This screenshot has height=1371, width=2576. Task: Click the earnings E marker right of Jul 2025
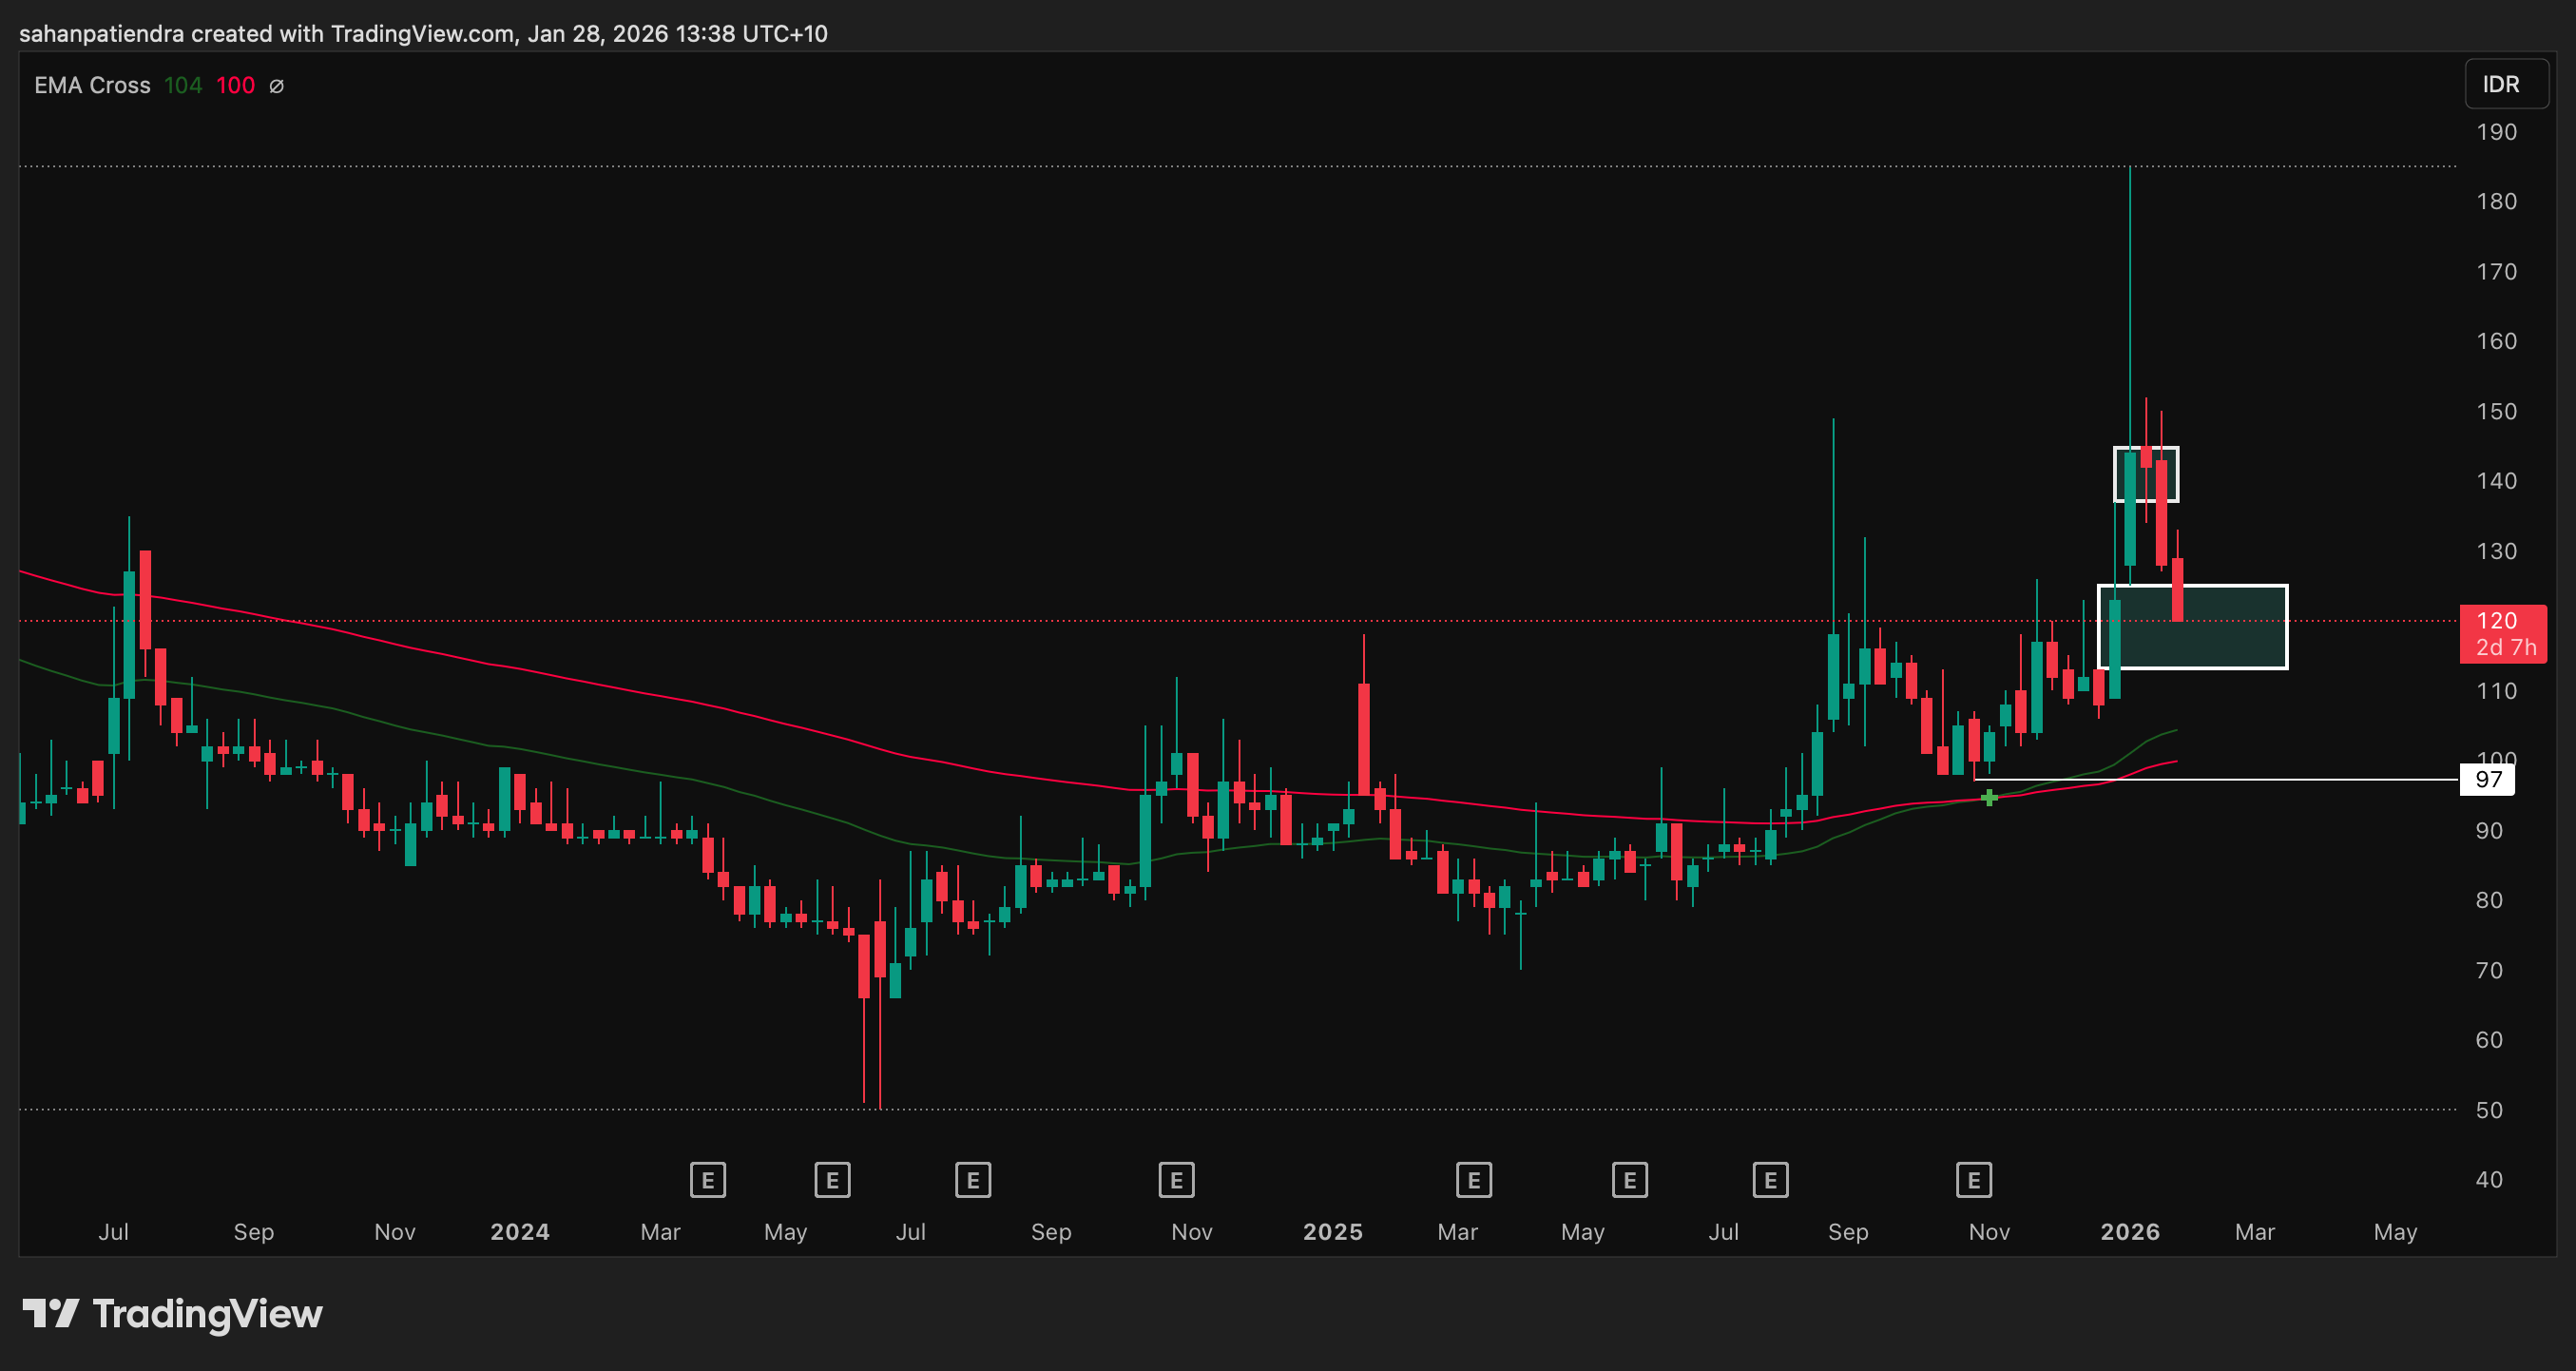1770,1180
